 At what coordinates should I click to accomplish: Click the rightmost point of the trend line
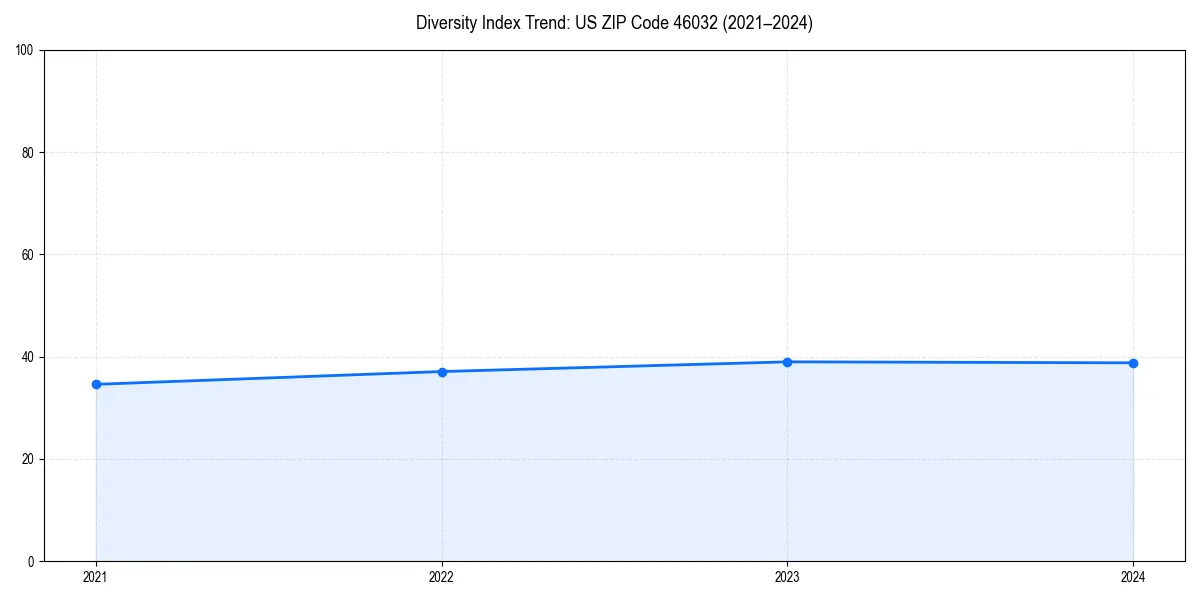(x=1133, y=363)
